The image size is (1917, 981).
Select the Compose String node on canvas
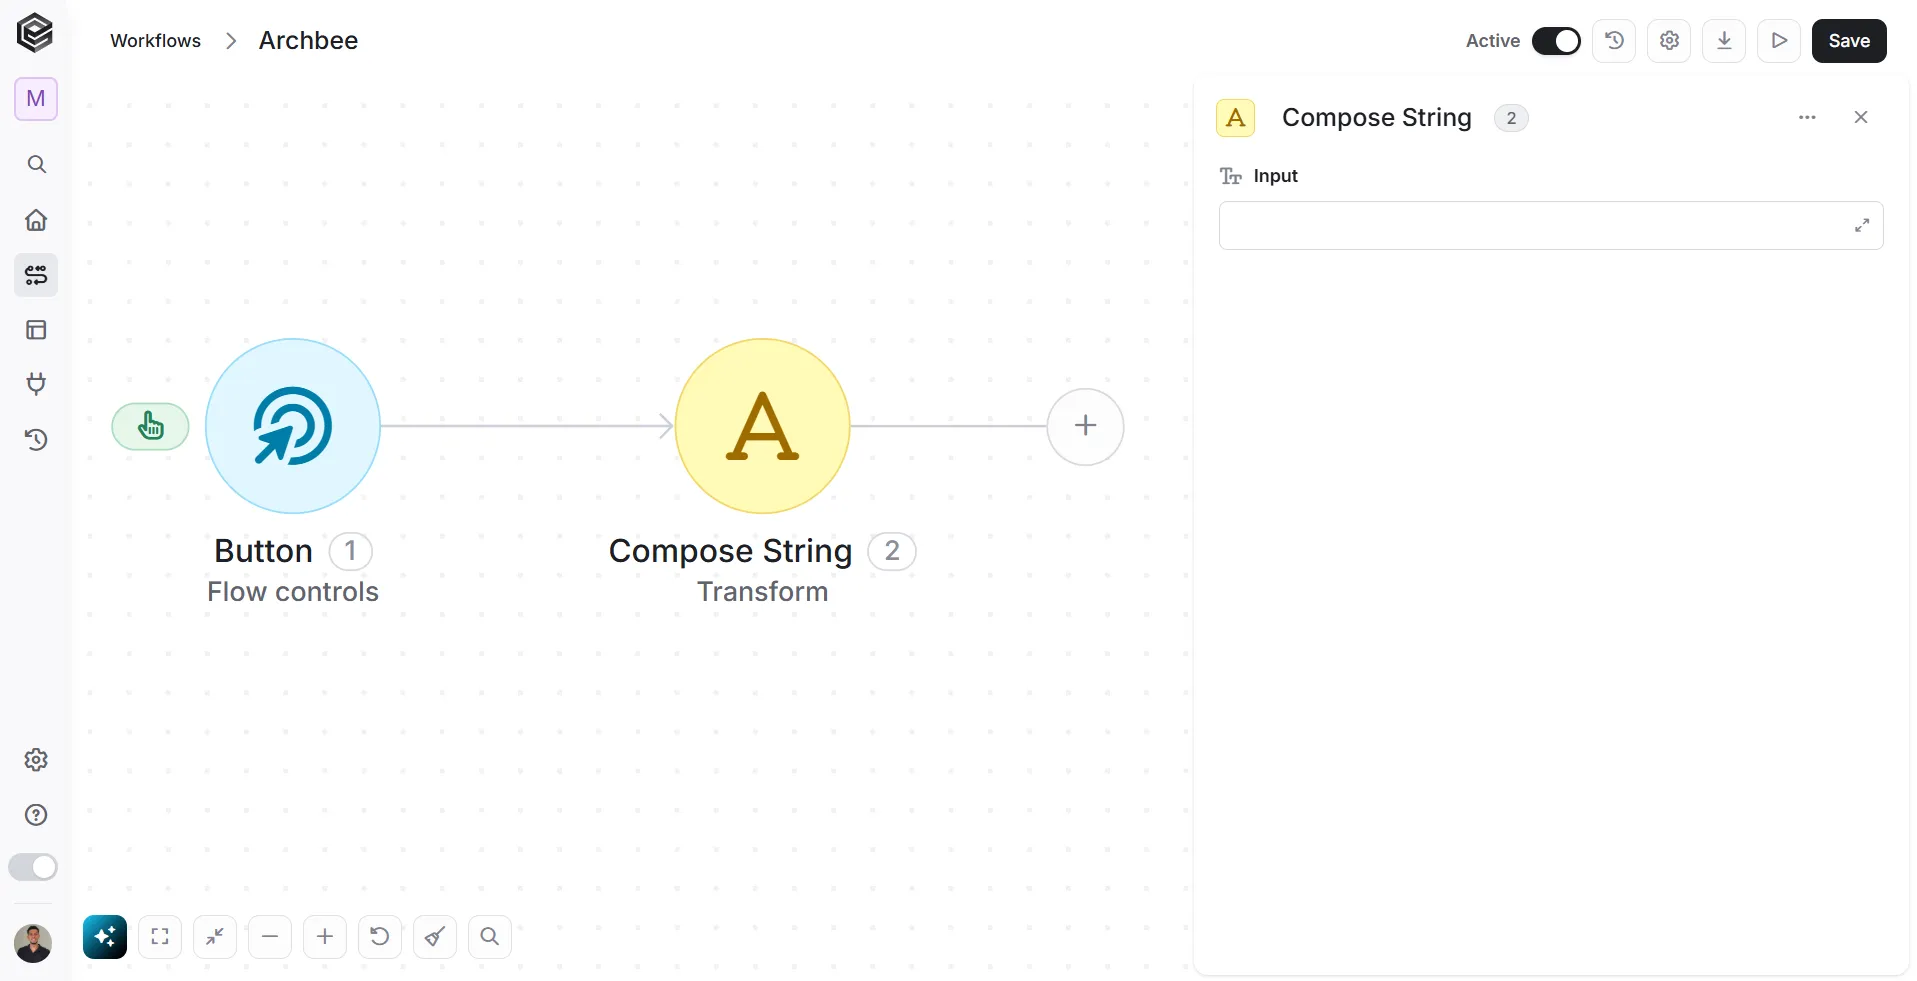point(763,426)
